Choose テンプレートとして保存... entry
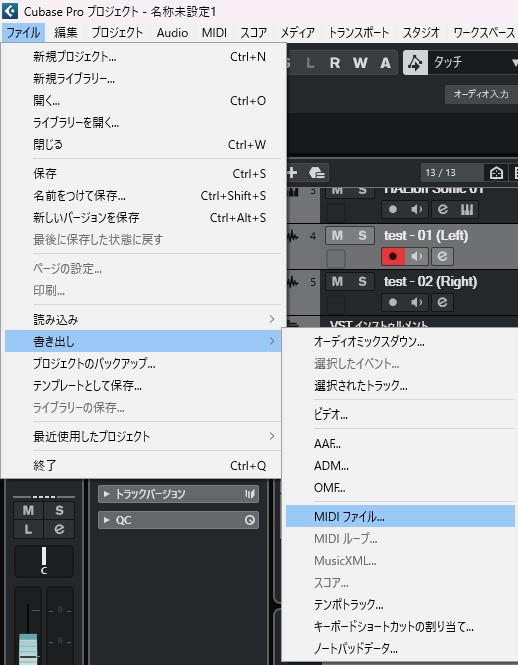Screen dimensions: 518x665 [x=143, y=386]
